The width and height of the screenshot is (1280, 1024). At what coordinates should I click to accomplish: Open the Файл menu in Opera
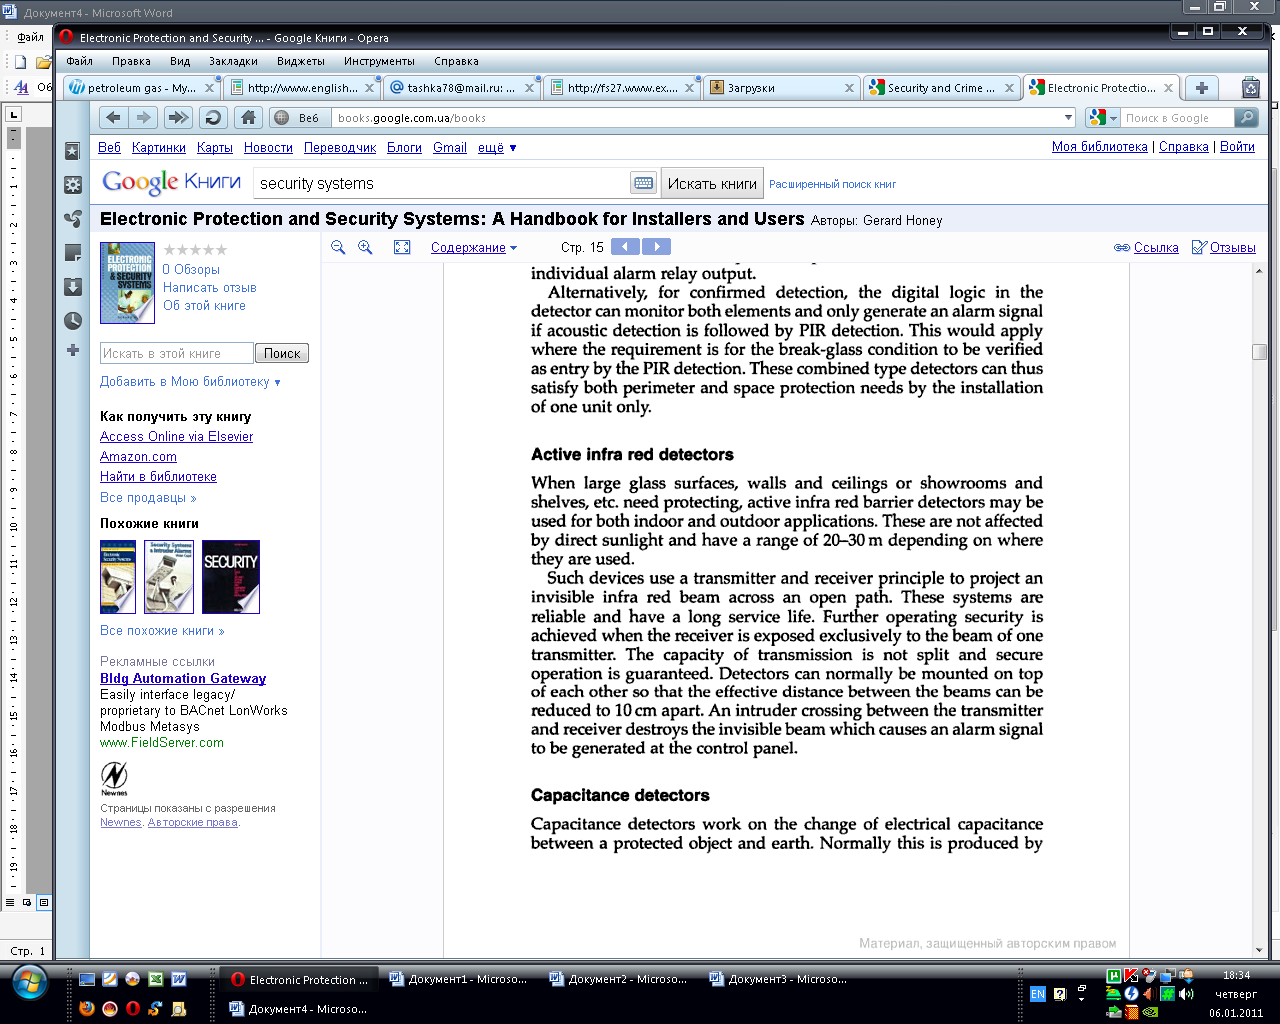(x=79, y=61)
